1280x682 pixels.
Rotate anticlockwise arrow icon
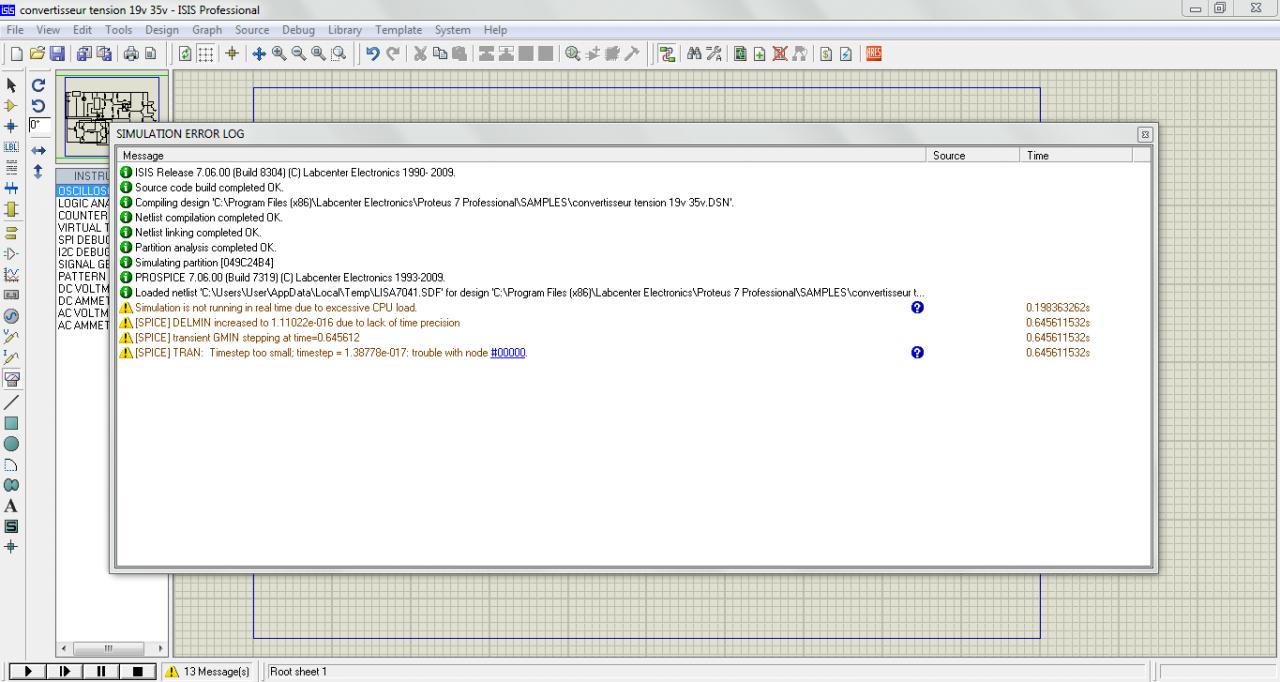pyautogui.click(x=39, y=105)
